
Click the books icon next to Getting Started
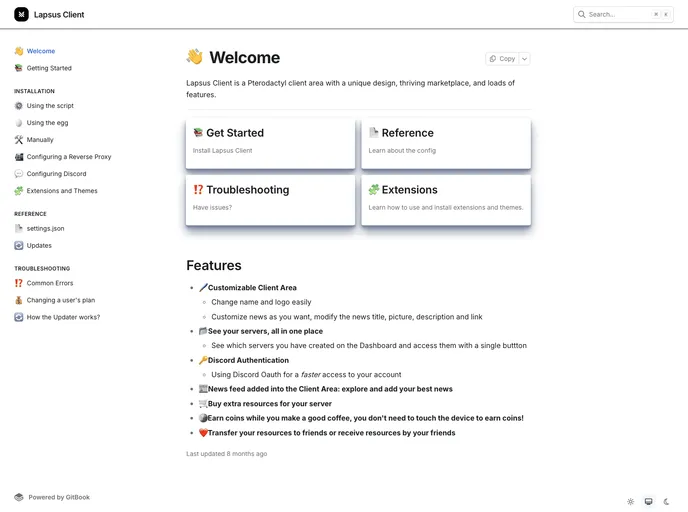click(18, 68)
